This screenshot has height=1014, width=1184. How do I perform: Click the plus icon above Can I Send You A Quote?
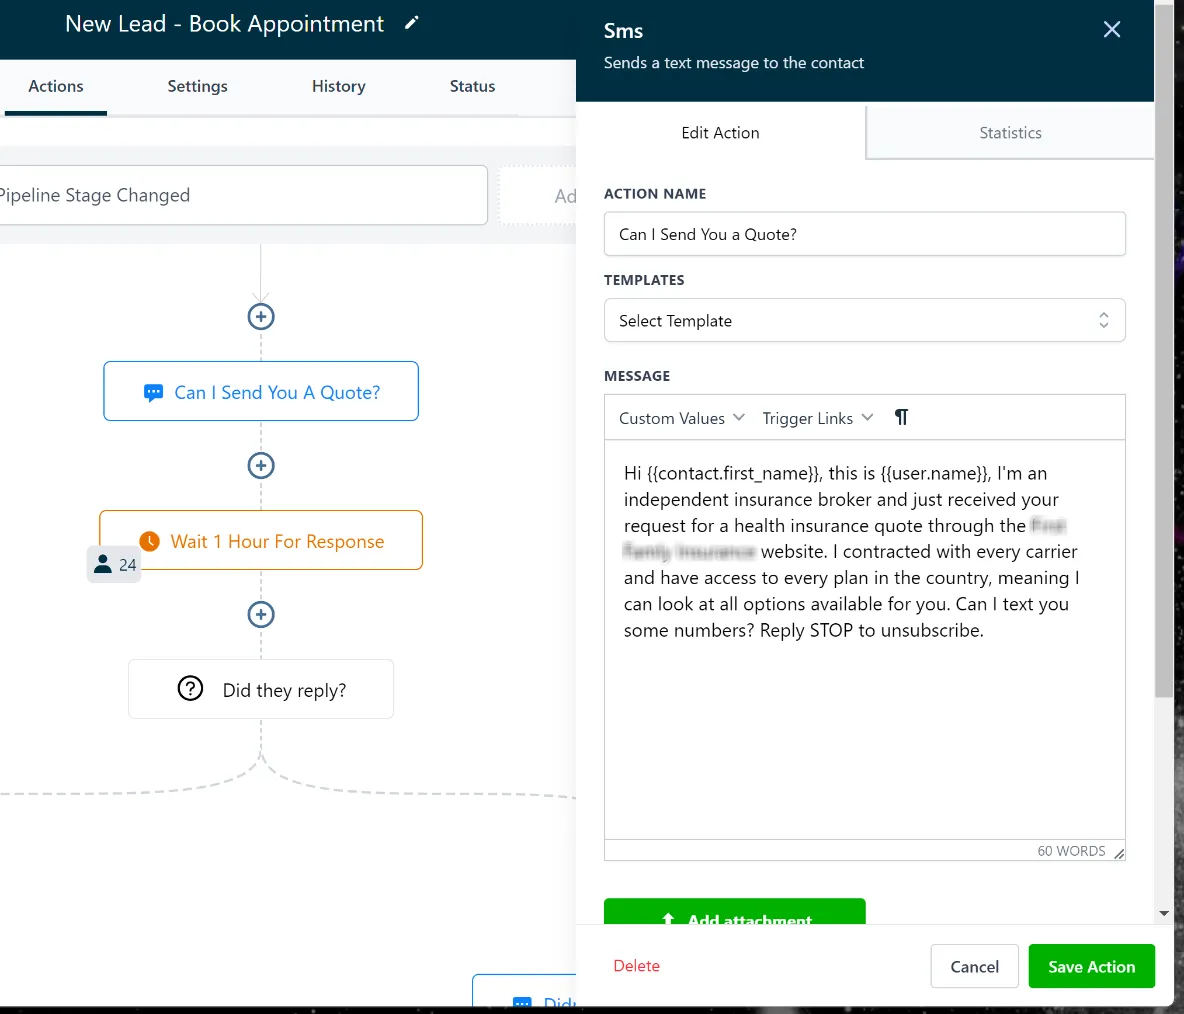tap(261, 316)
